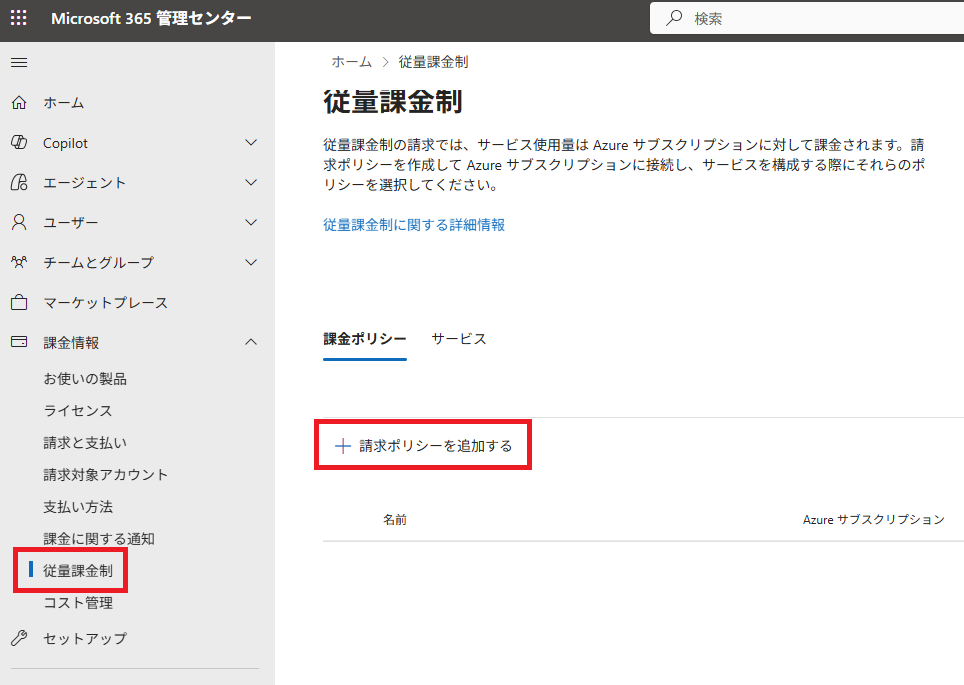Select コスト管理 under billing

point(78,603)
